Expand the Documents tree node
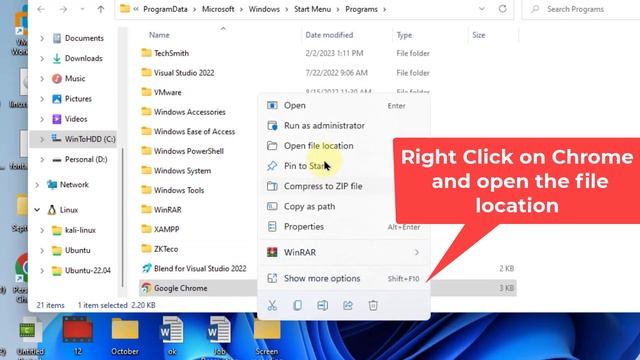 pos(42,38)
